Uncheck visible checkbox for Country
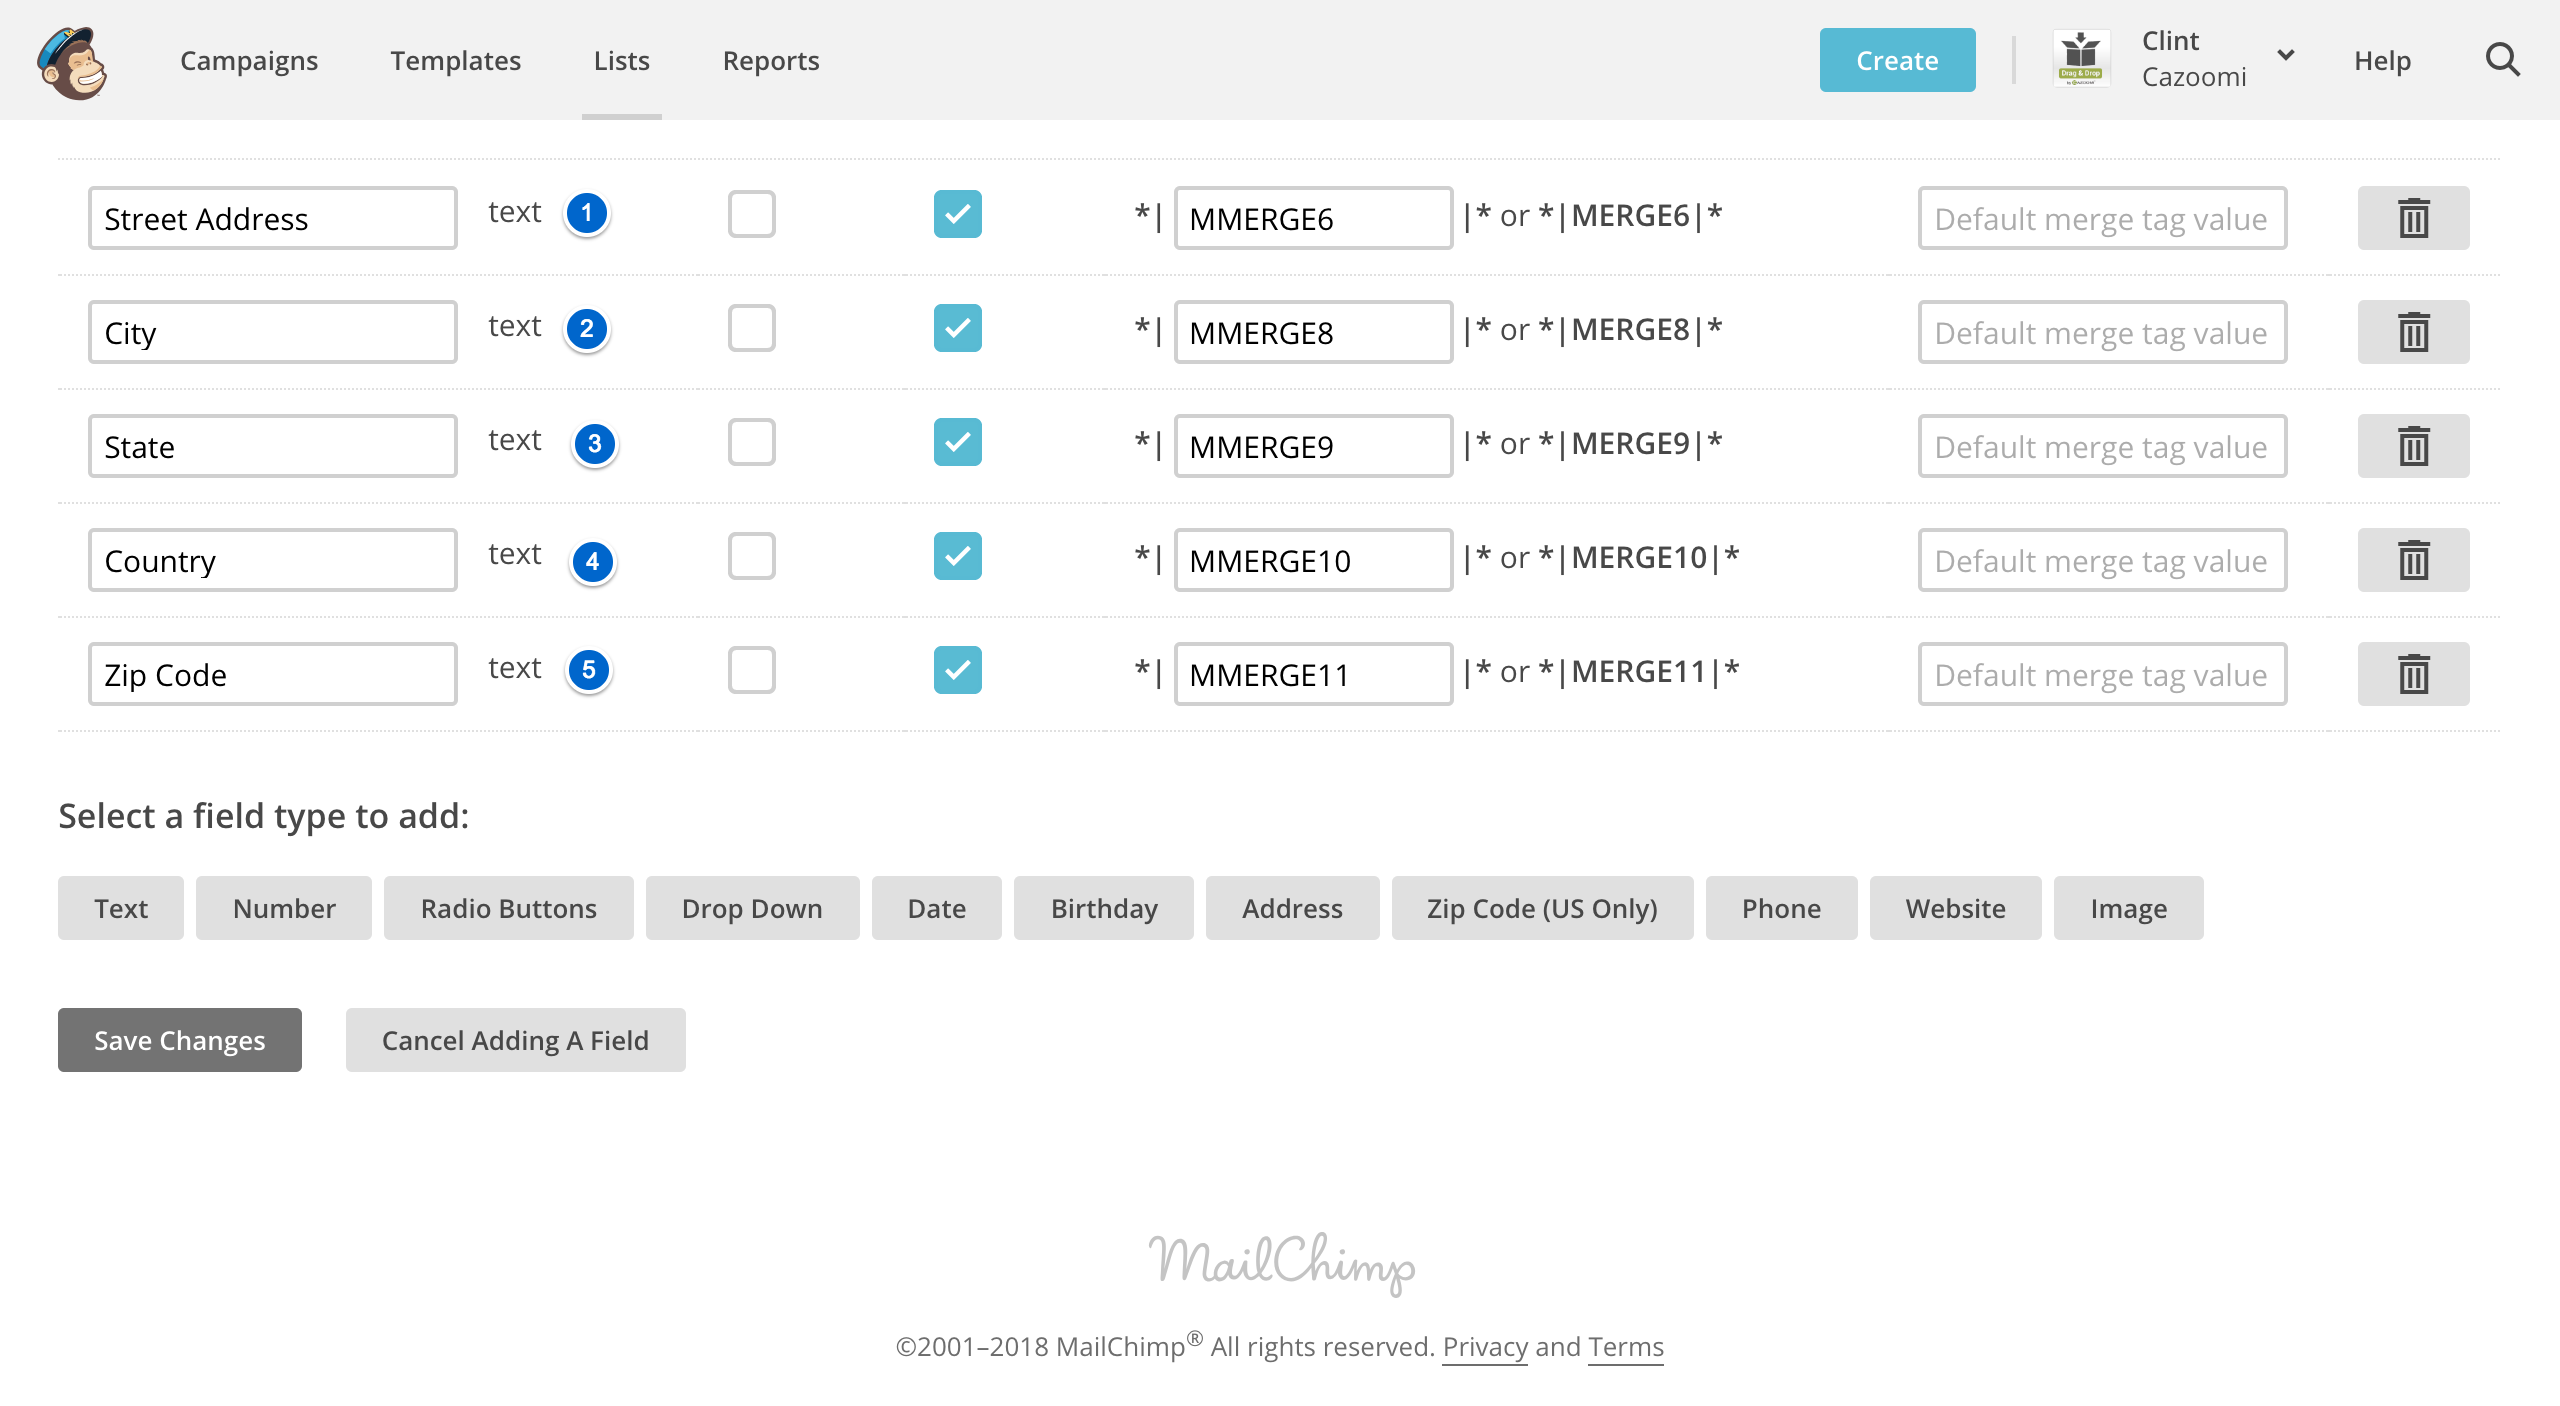This screenshot has height=1406, width=2560. click(958, 556)
